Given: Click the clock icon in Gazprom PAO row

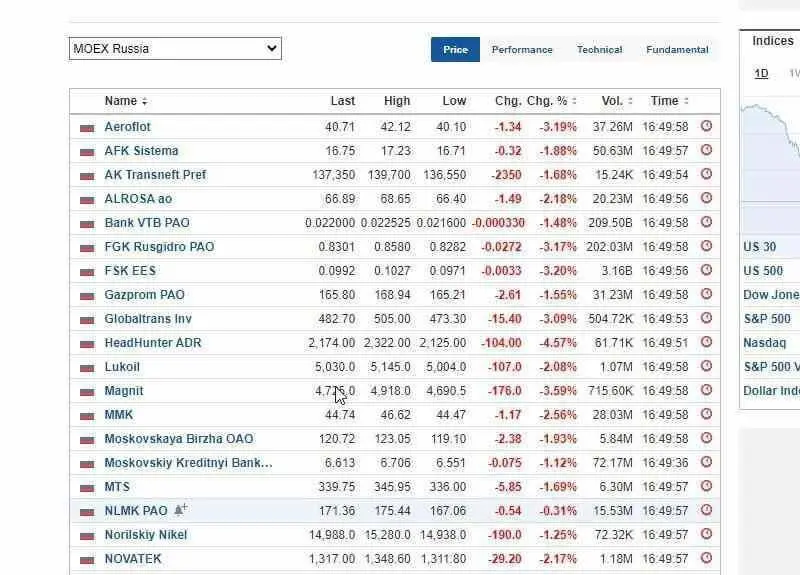Looking at the screenshot, I should [706, 294].
